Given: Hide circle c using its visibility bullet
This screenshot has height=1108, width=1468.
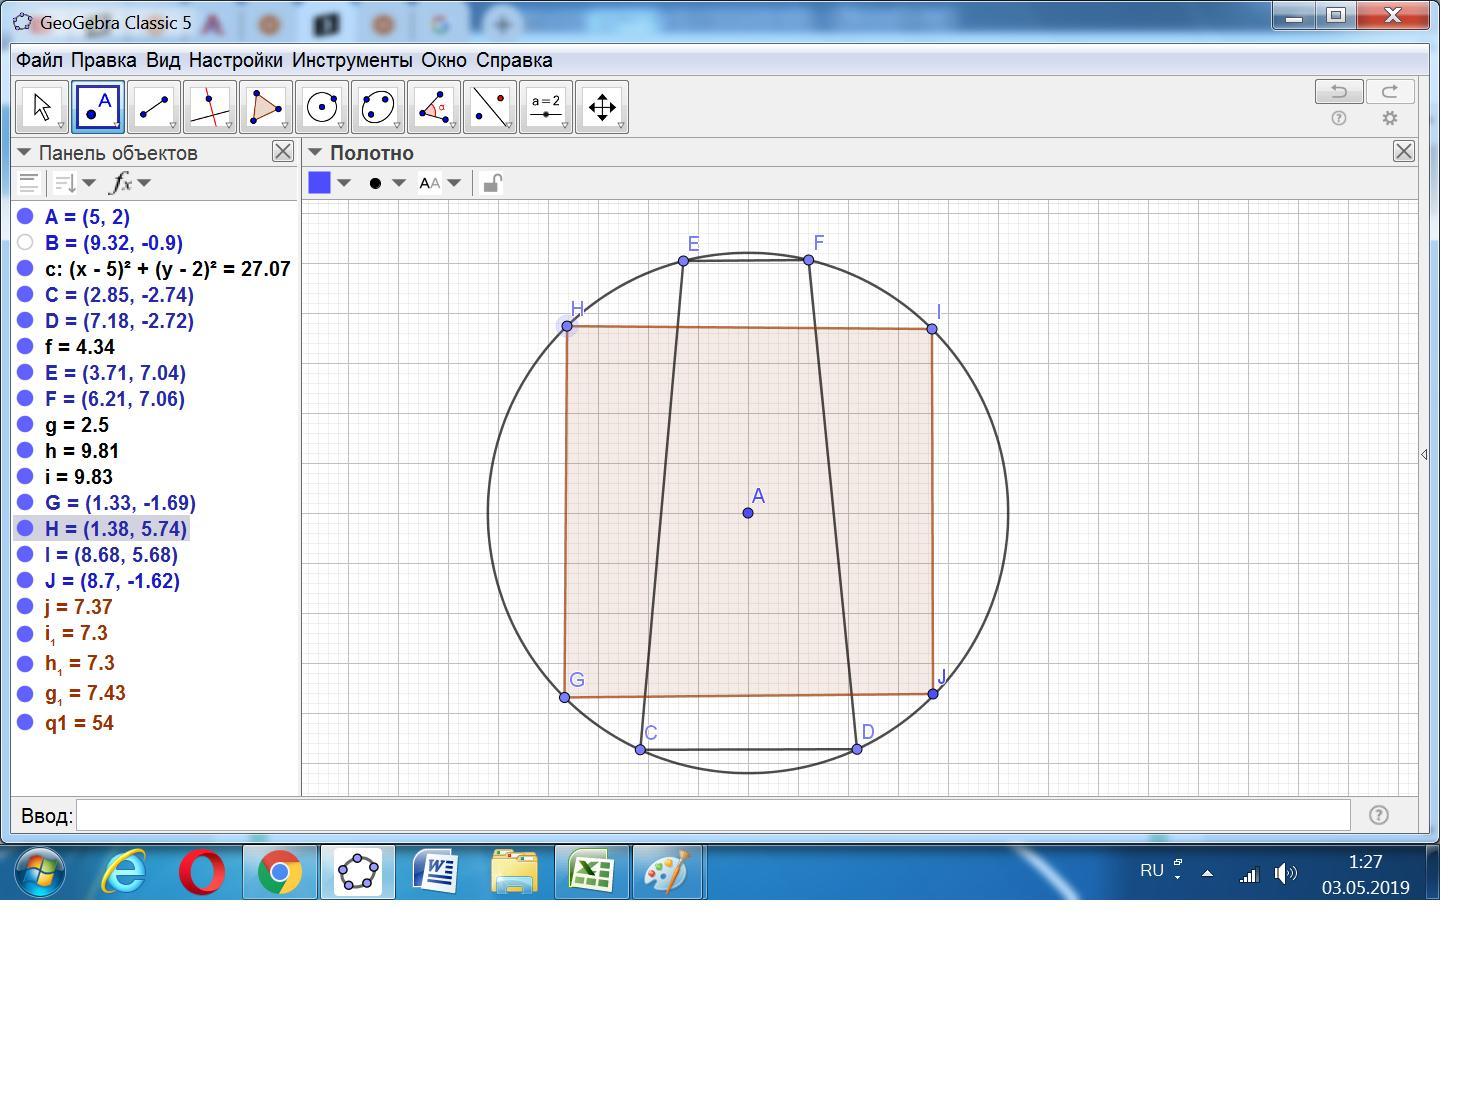Looking at the screenshot, I should tap(26, 268).
